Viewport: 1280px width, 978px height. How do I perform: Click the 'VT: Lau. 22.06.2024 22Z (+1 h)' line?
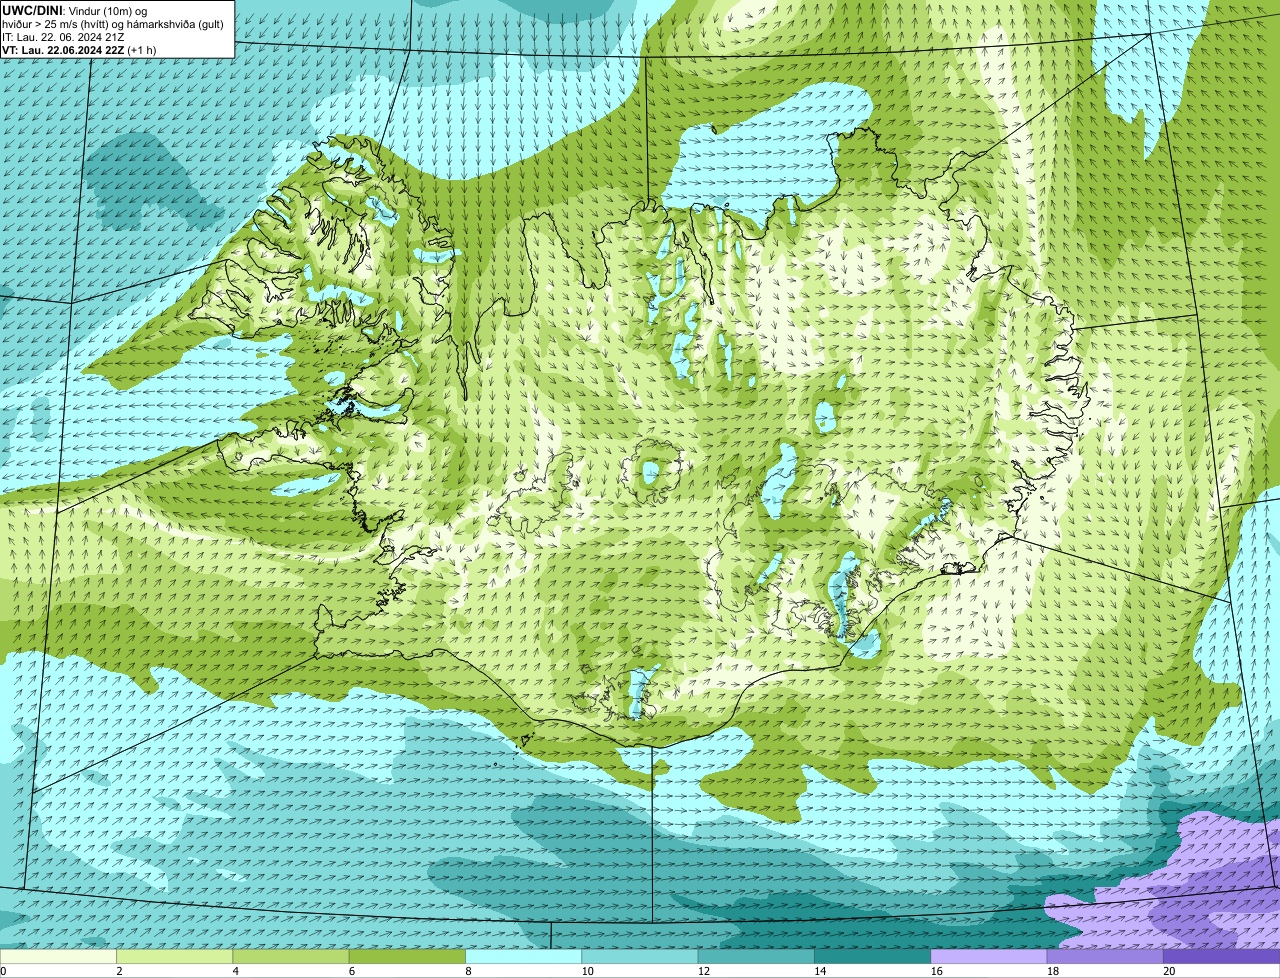point(79,49)
